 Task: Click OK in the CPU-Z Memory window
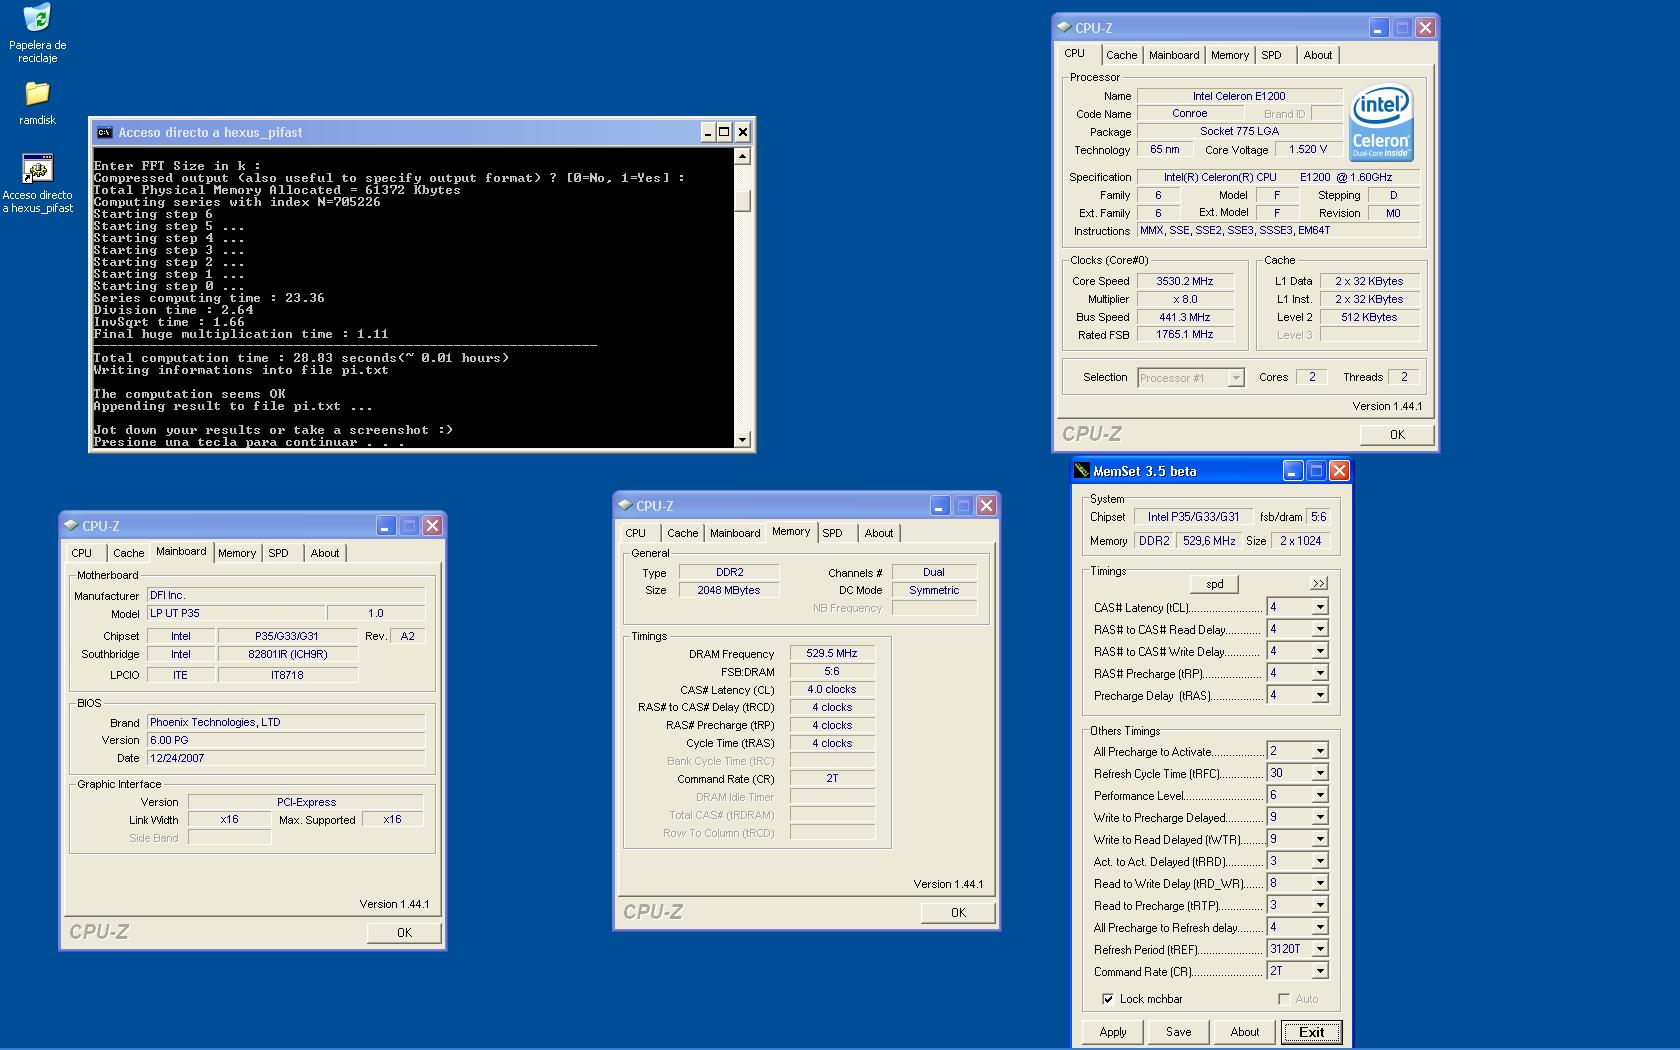(x=958, y=912)
